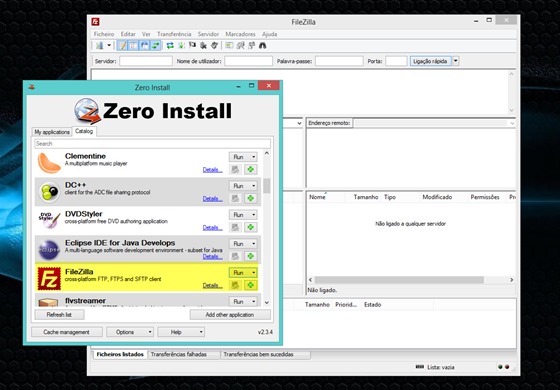Open the Transferência menu
The width and height of the screenshot is (560, 390).
[x=174, y=34]
